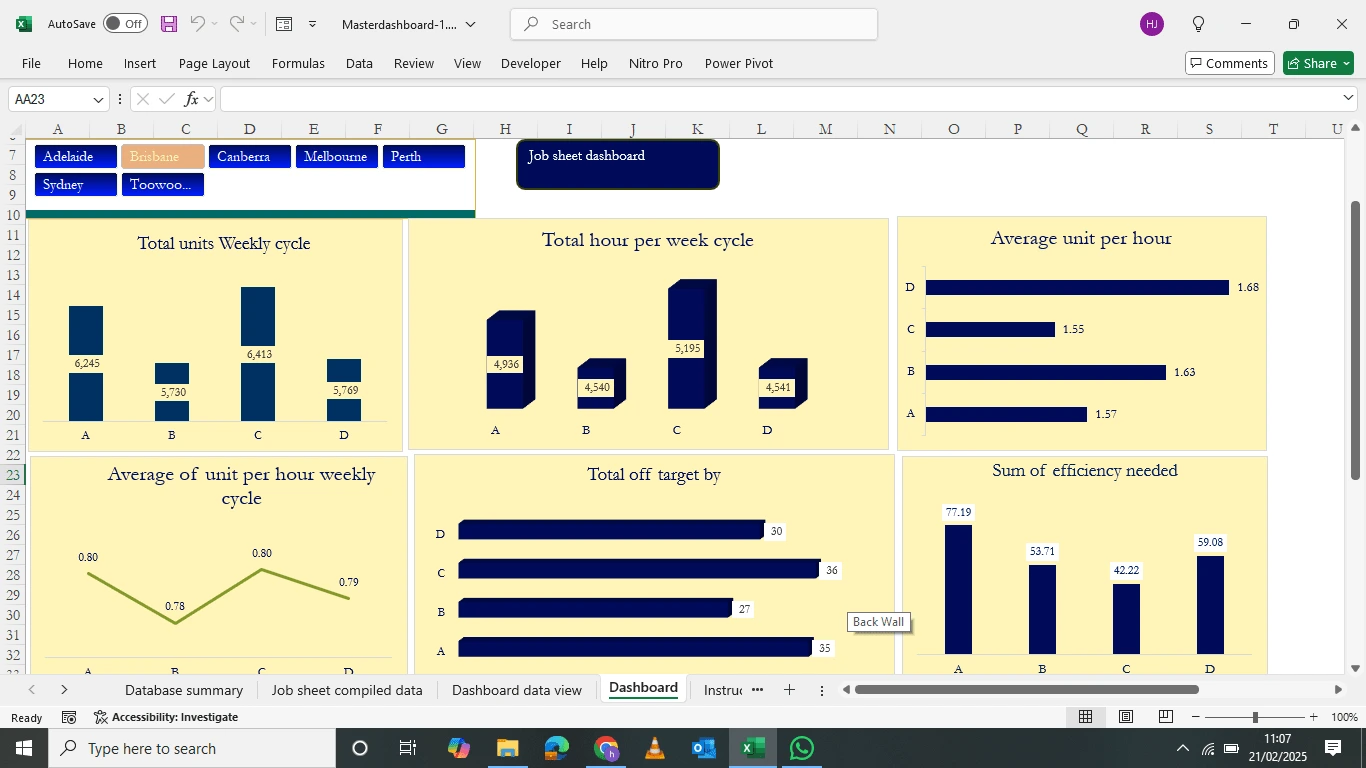Image resolution: width=1366 pixels, height=768 pixels.
Task: Open Google Chrome from taskbar
Action: 606,748
